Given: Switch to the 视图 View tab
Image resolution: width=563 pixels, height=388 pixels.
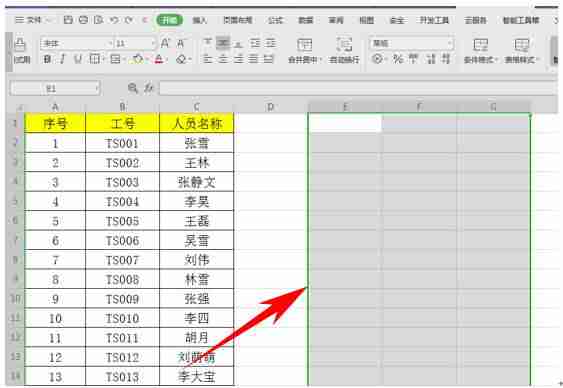Looking at the screenshot, I should tap(366, 20).
